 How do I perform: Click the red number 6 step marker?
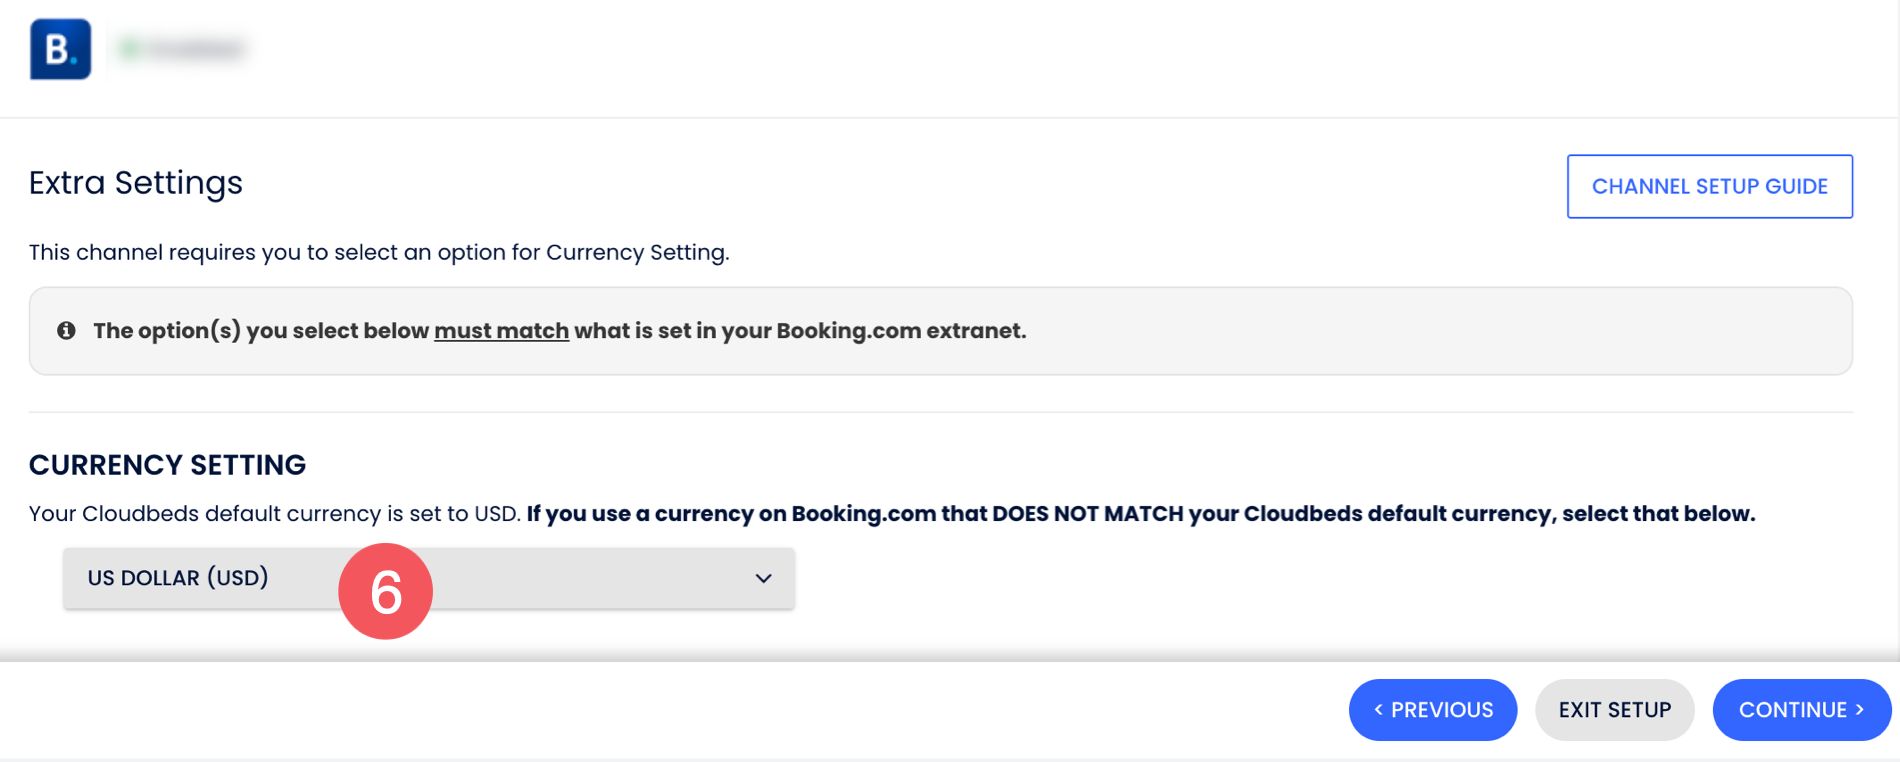pyautogui.click(x=385, y=591)
